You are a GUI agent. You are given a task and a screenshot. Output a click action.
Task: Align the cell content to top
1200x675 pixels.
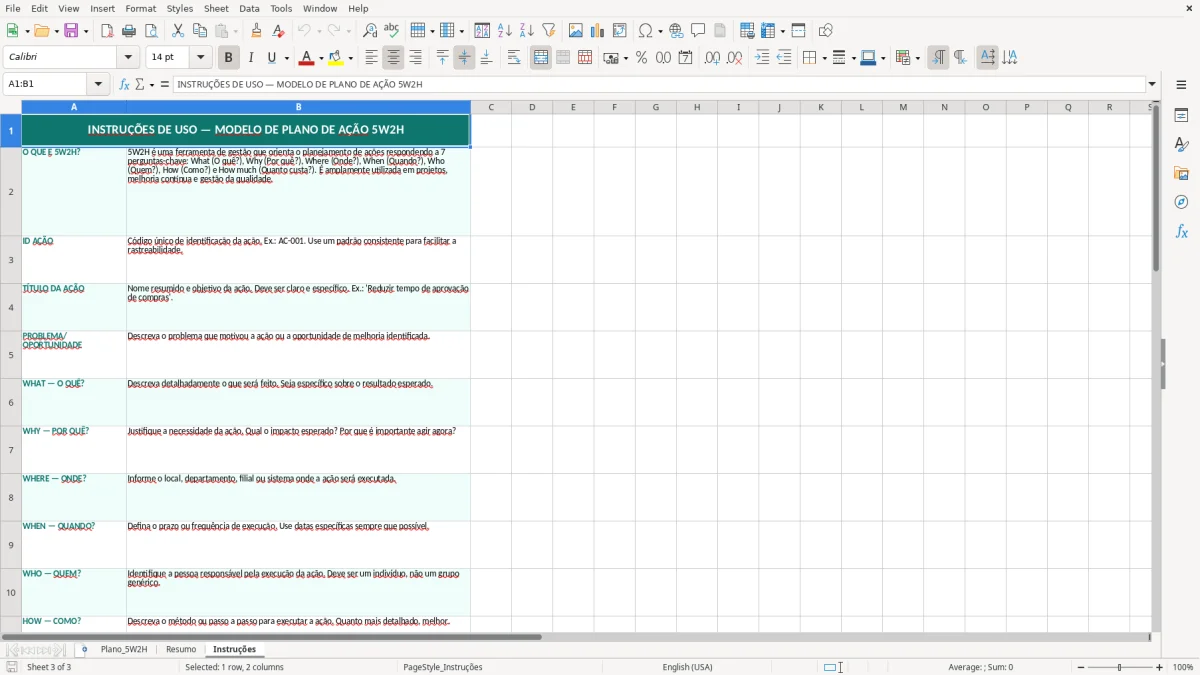[x=442, y=58]
